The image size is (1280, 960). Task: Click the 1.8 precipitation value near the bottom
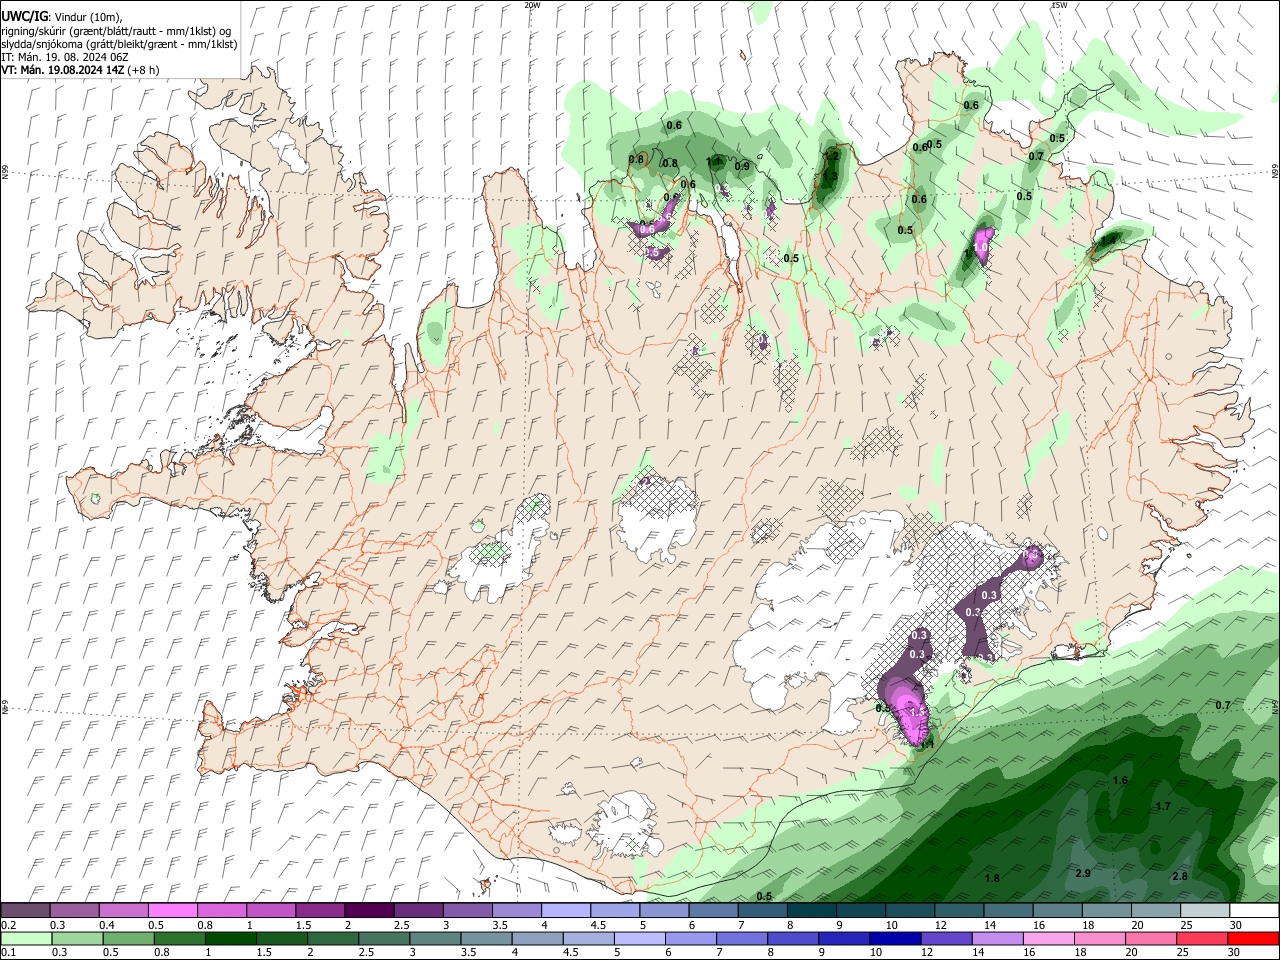pyautogui.click(x=992, y=878)
